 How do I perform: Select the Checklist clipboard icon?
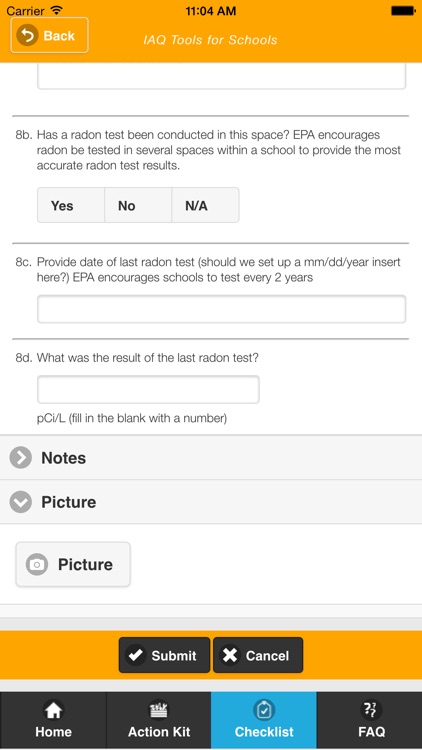click(264, 710)
